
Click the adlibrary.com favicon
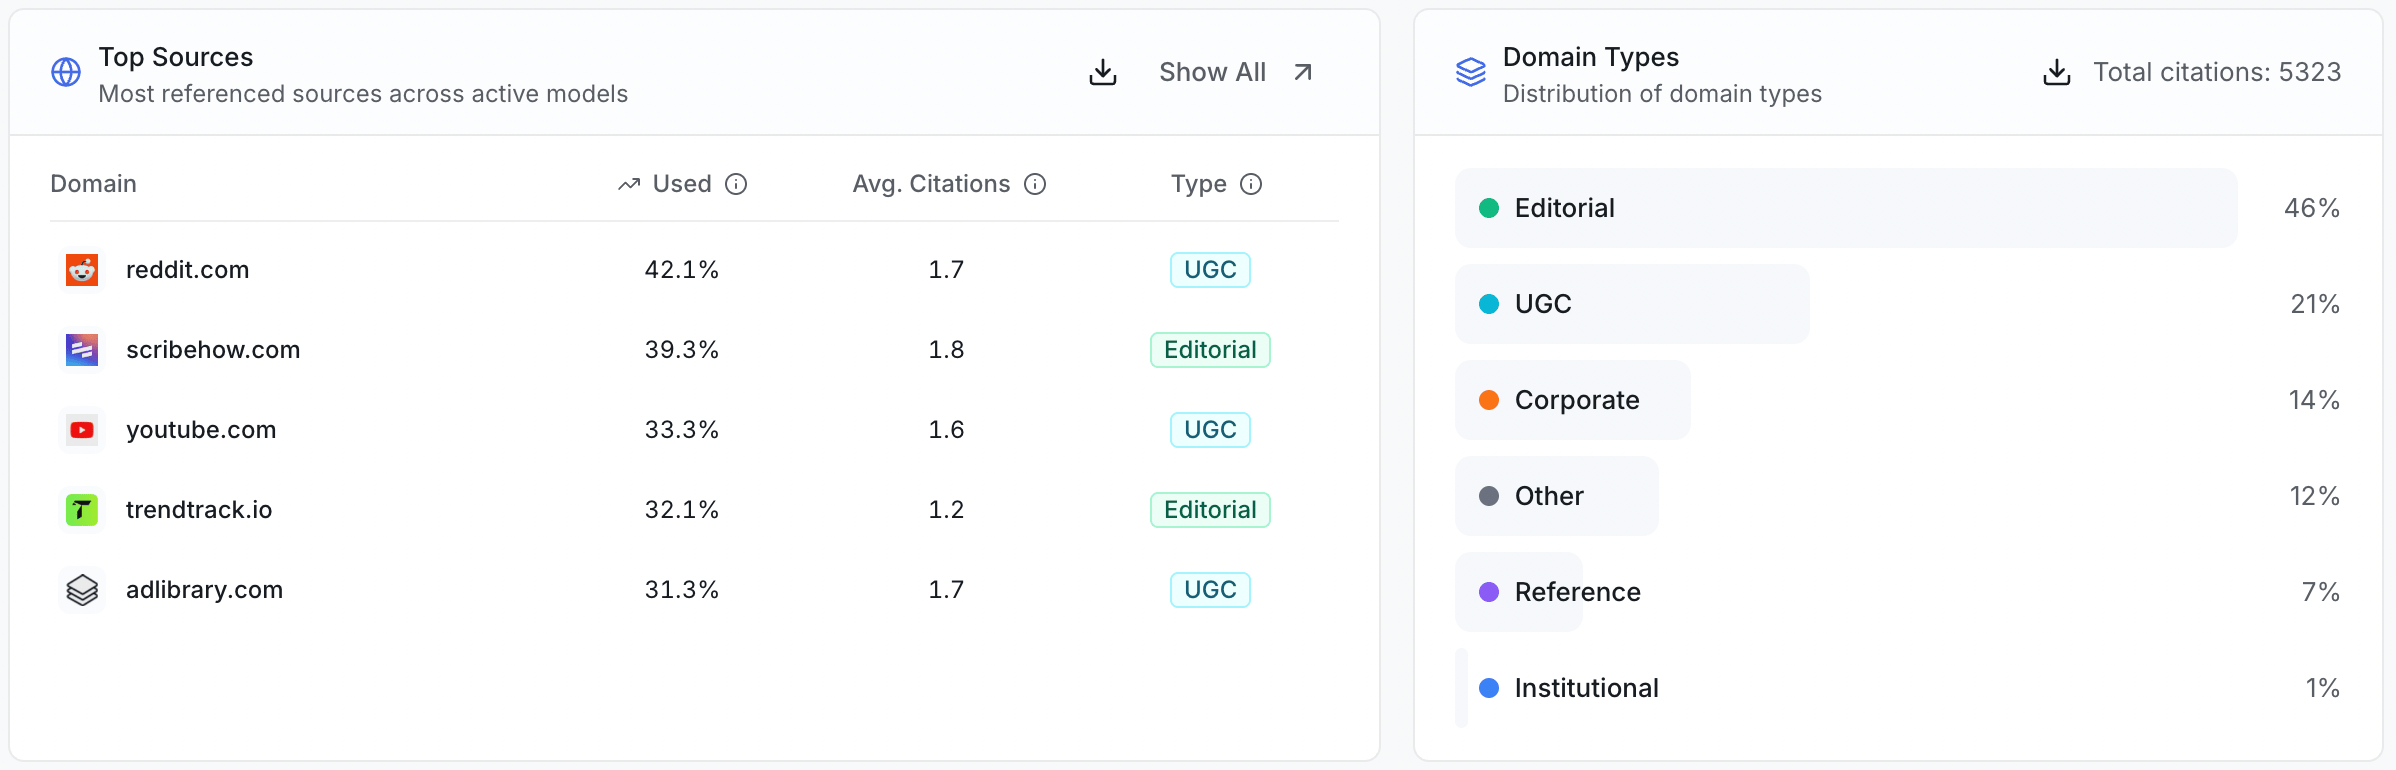pos(82,590)
